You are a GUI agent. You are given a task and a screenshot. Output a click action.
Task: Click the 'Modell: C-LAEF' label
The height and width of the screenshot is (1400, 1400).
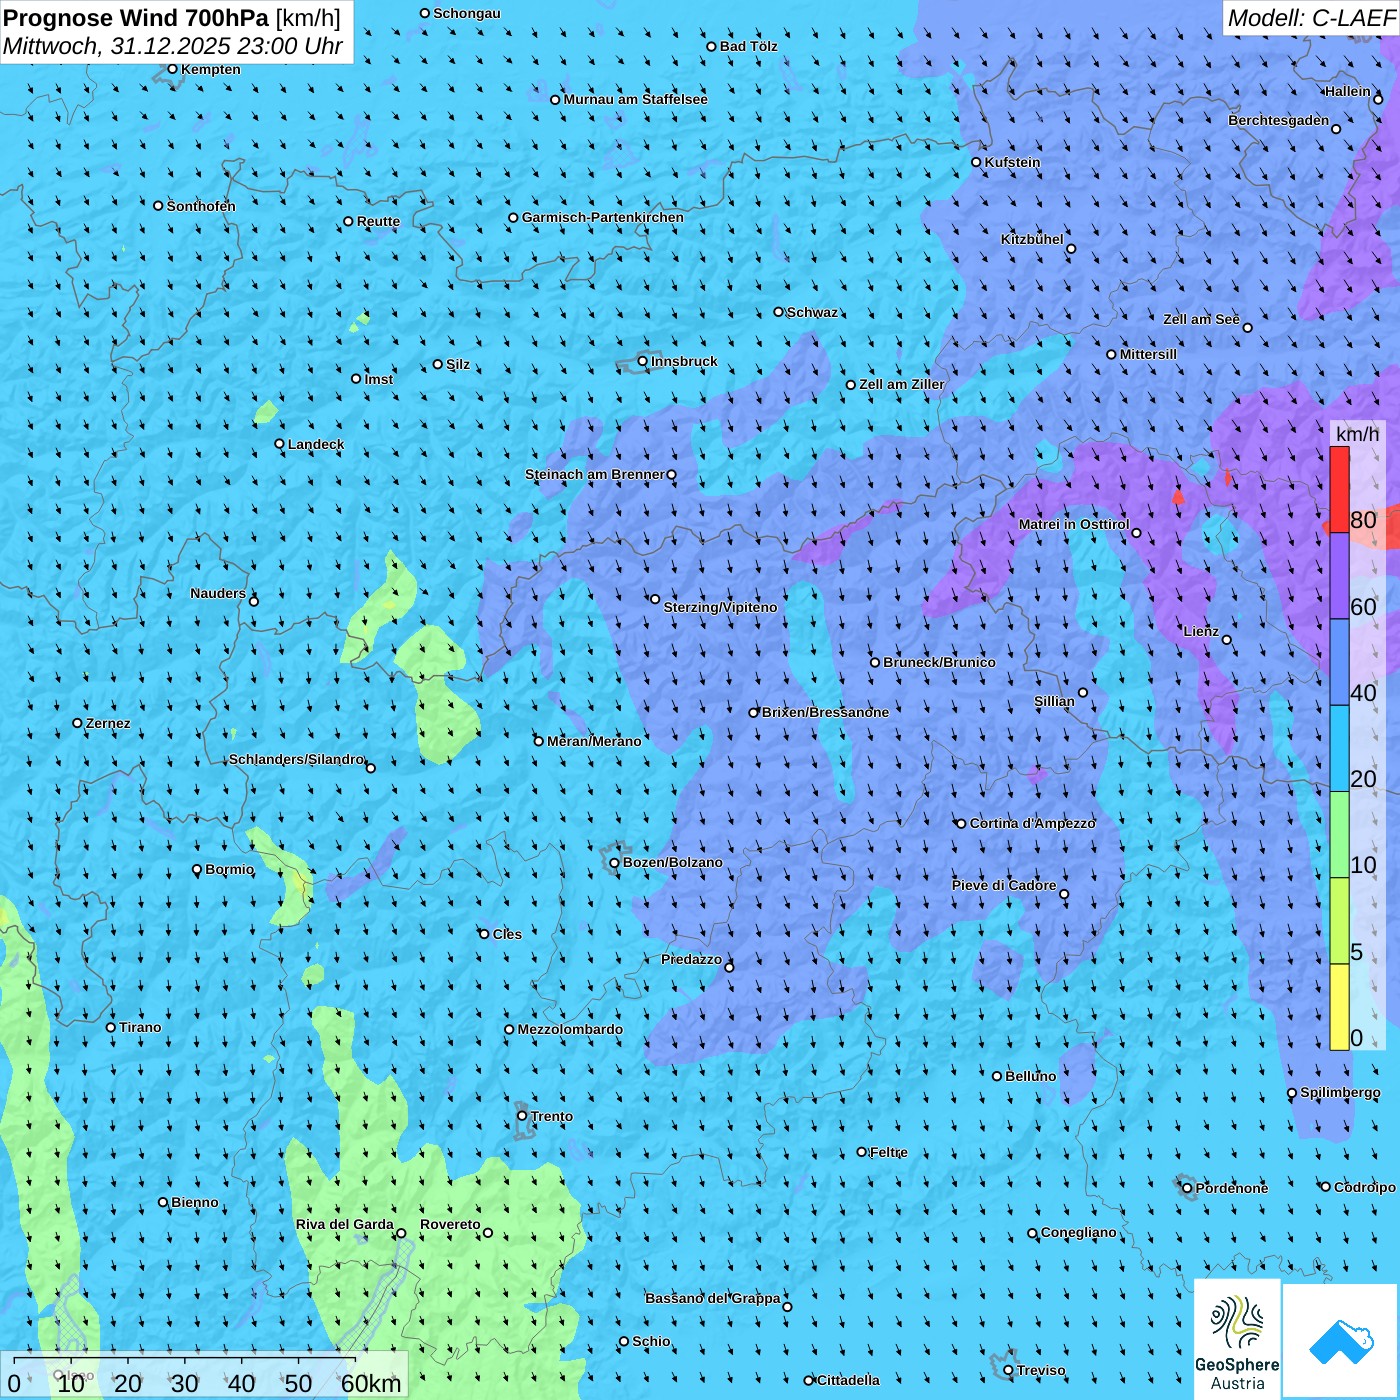[1311, 18]
